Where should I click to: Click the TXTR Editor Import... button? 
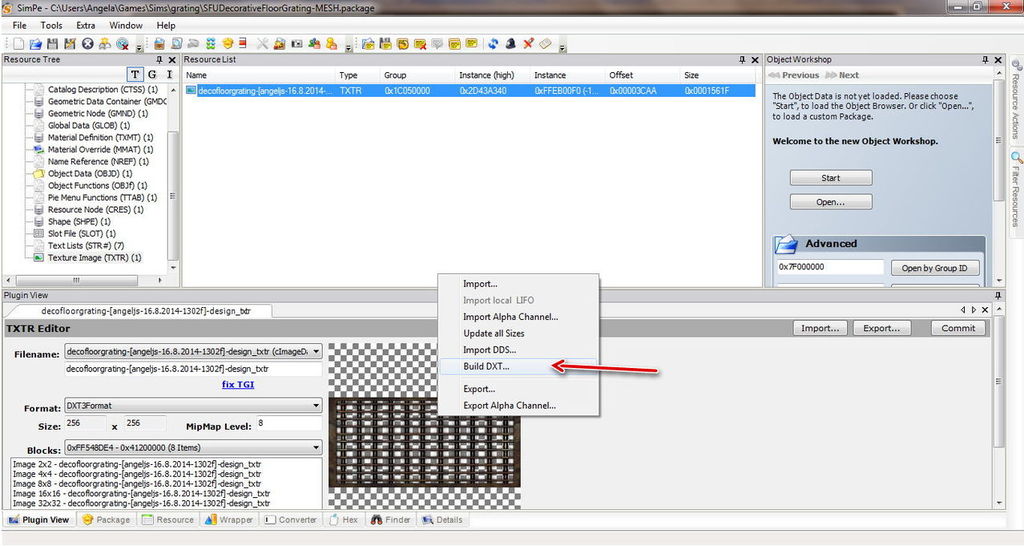[820, 329]
